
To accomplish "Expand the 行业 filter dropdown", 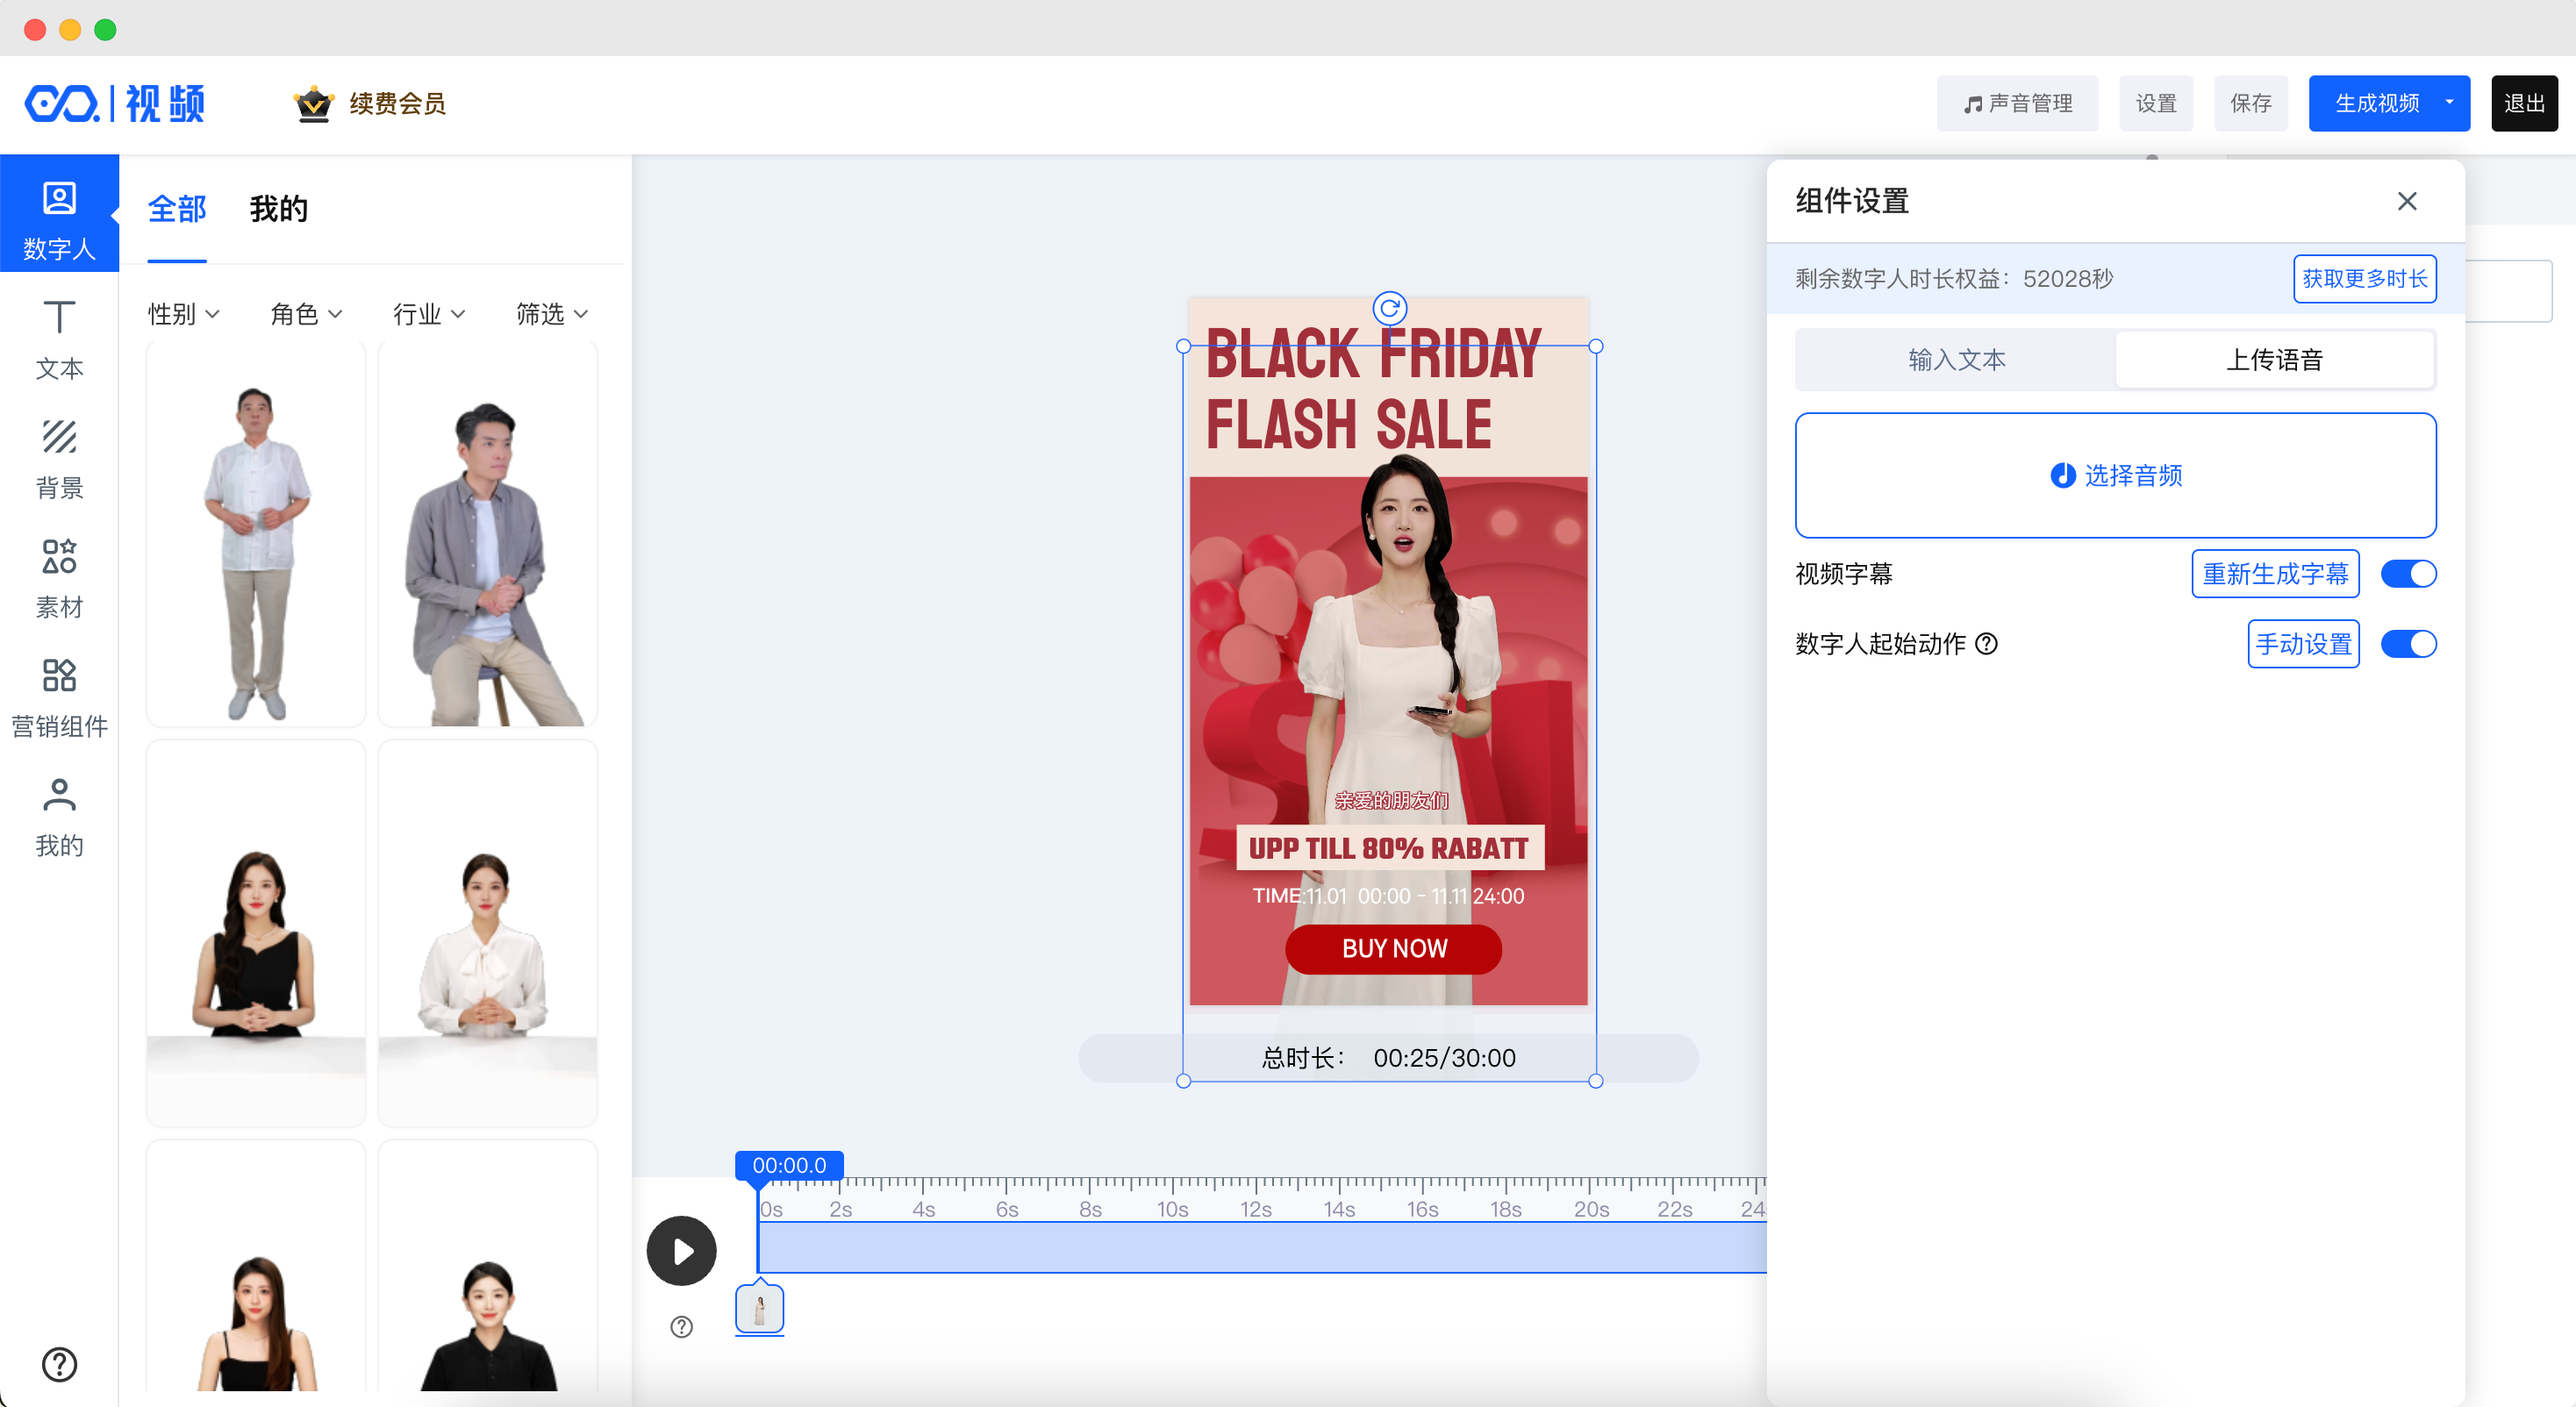I will coord(429,314).
